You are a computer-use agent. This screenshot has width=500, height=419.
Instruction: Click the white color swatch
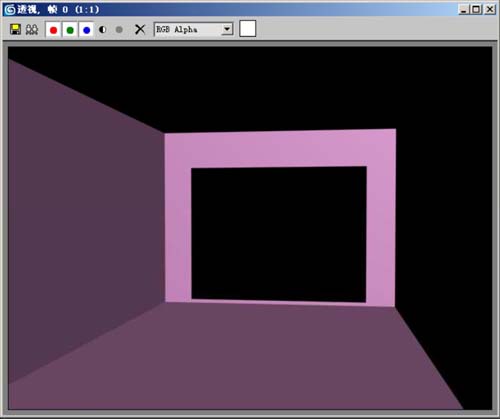(x=248, y=29)
